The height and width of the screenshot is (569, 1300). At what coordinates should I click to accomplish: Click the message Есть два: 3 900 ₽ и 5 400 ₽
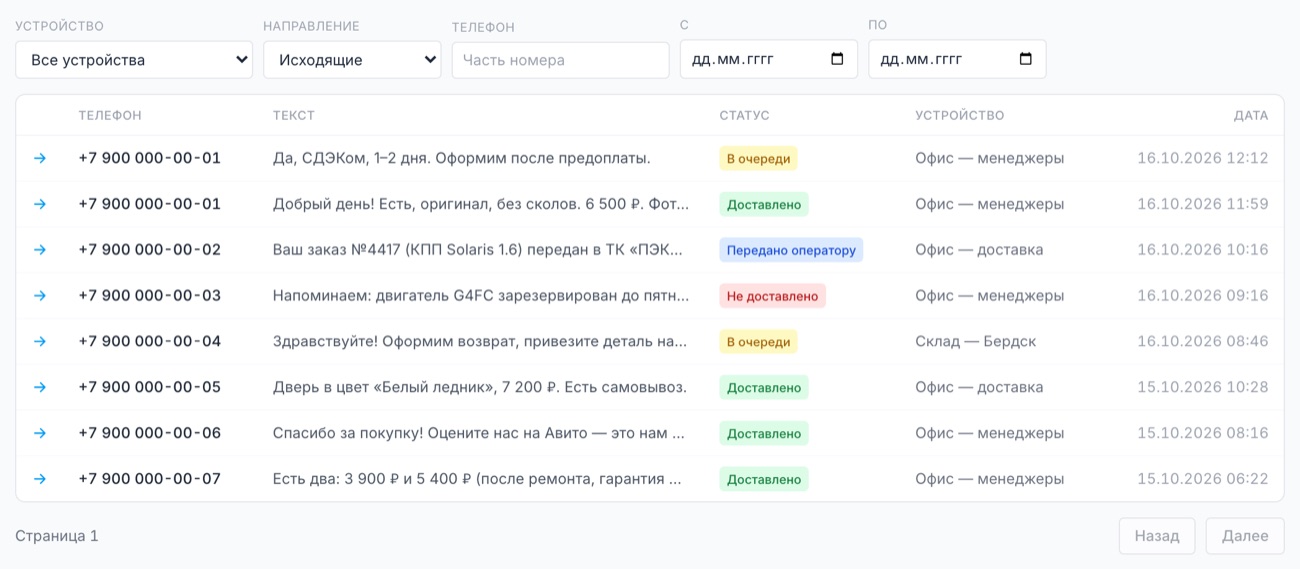(x=478, y=480)
